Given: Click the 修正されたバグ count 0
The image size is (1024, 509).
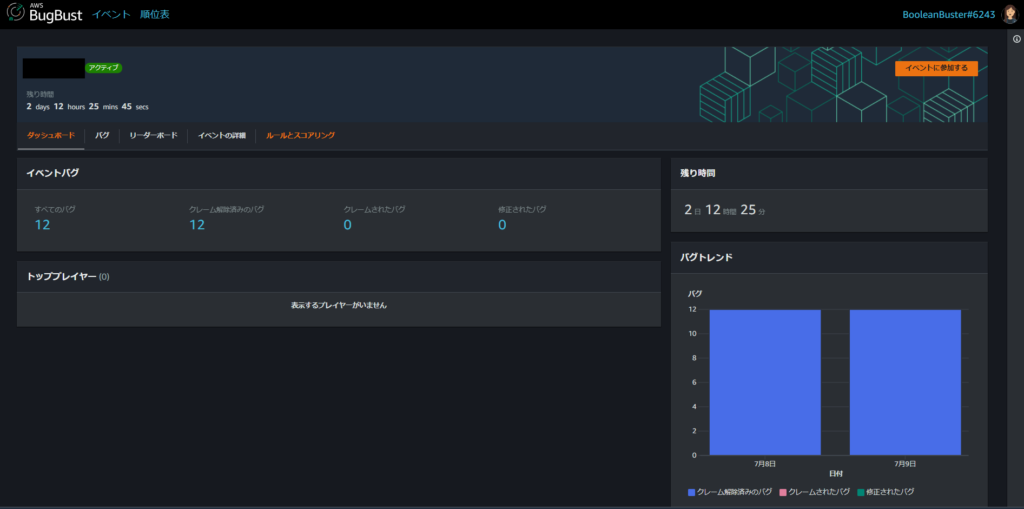Looking at the screenshot, I should pos(502,225).
